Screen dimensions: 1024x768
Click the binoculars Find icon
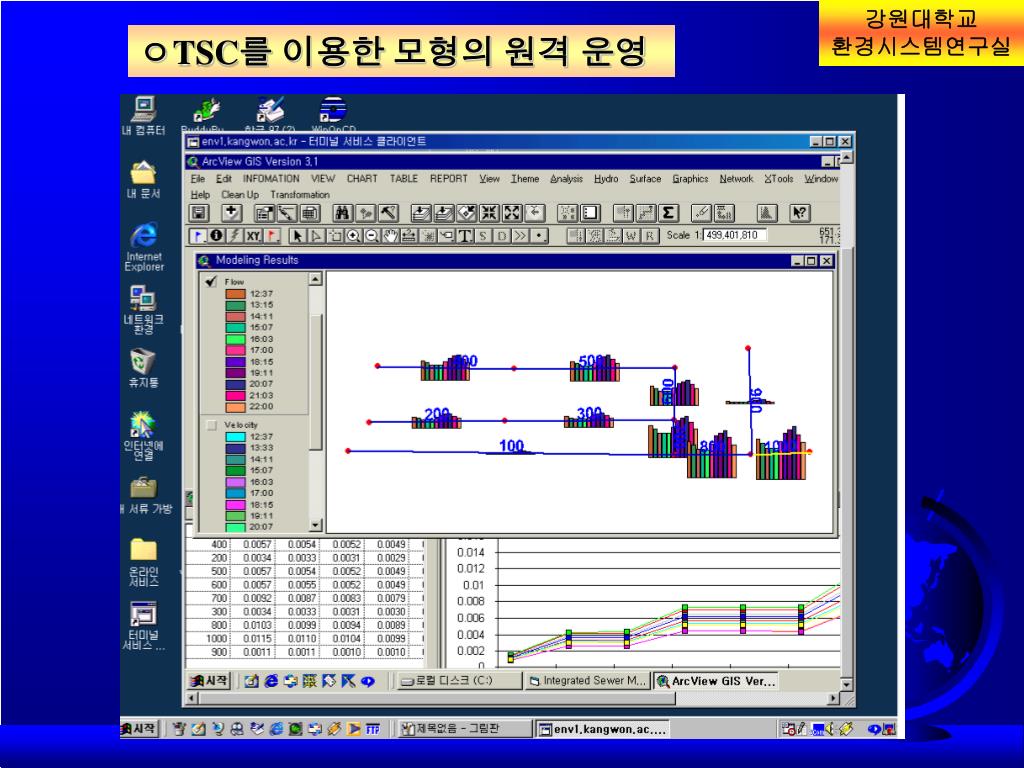342,213
